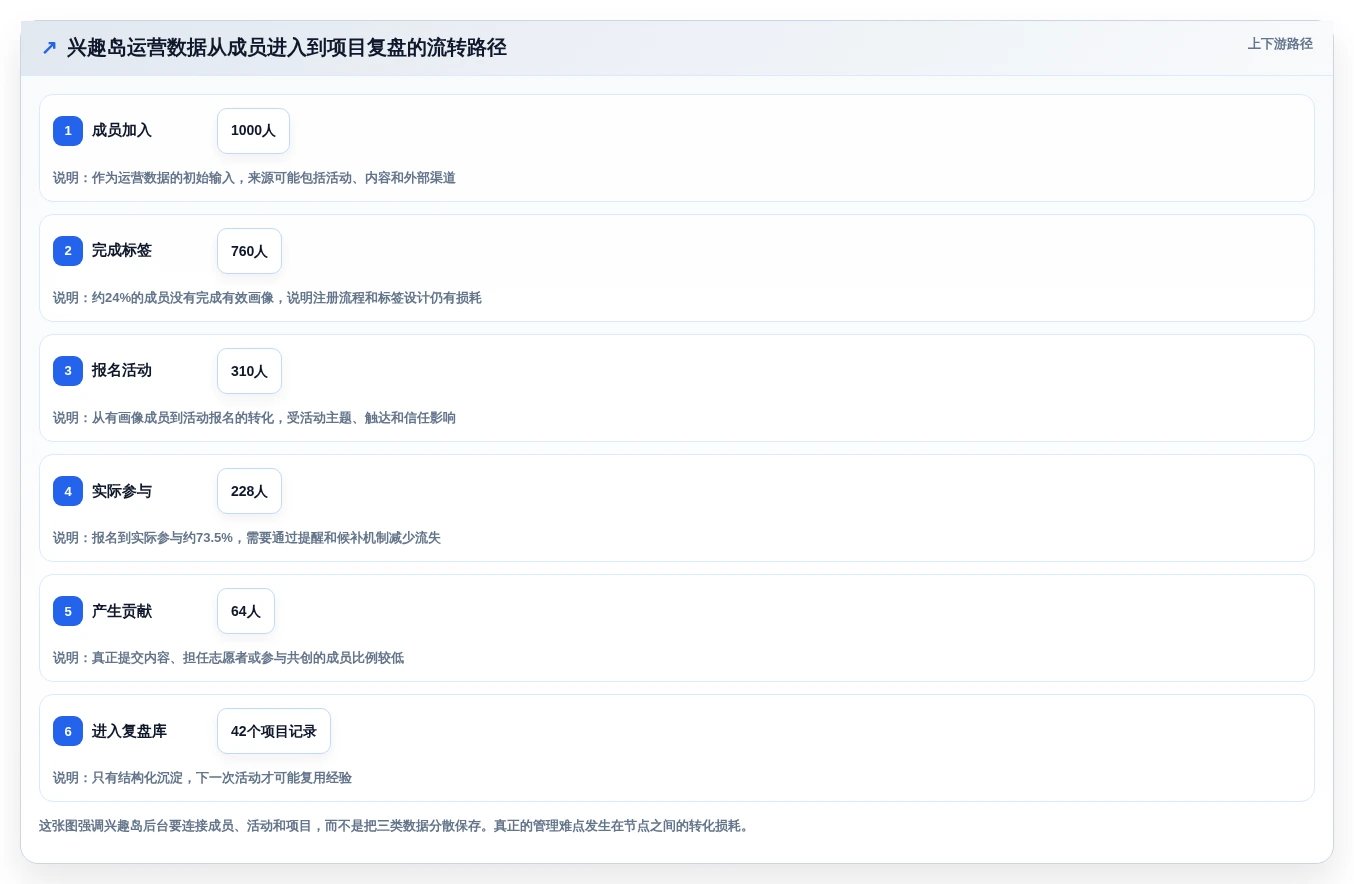Screen dimensions: 1354x884
Task: Click step badge 5 for 产生贡献
Action: point(68,611)
